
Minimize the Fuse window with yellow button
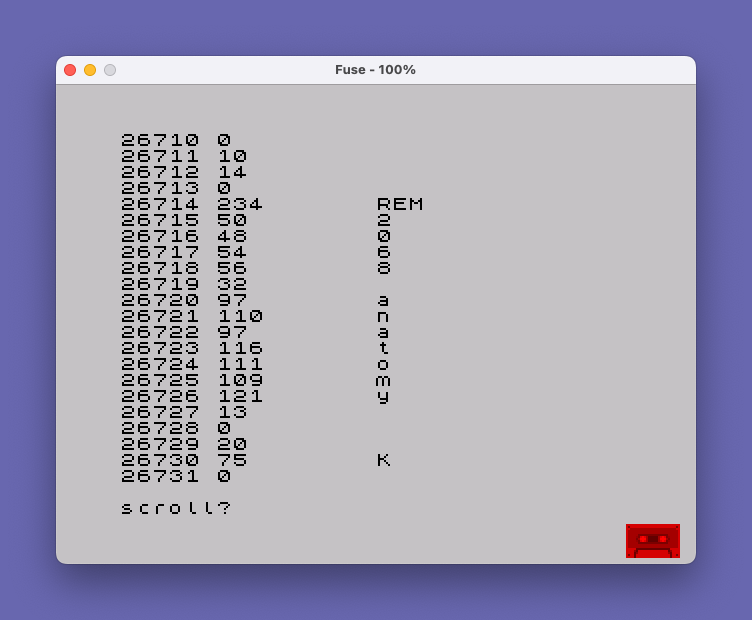[90, 70]
